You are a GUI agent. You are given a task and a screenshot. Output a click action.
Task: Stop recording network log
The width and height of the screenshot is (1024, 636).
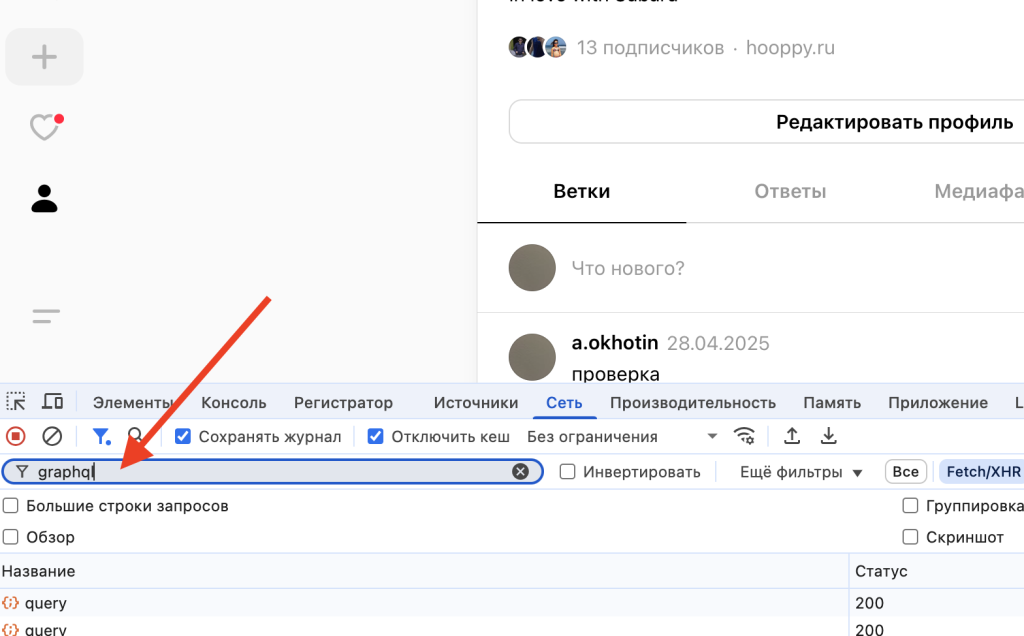16,436
